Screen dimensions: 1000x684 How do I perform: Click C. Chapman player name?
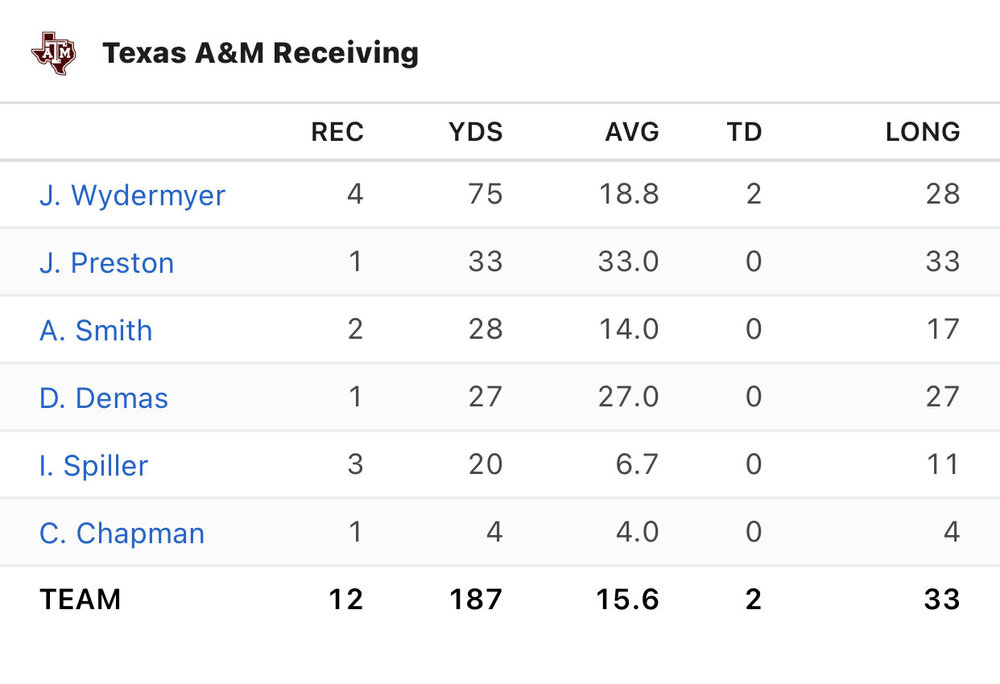122,533
